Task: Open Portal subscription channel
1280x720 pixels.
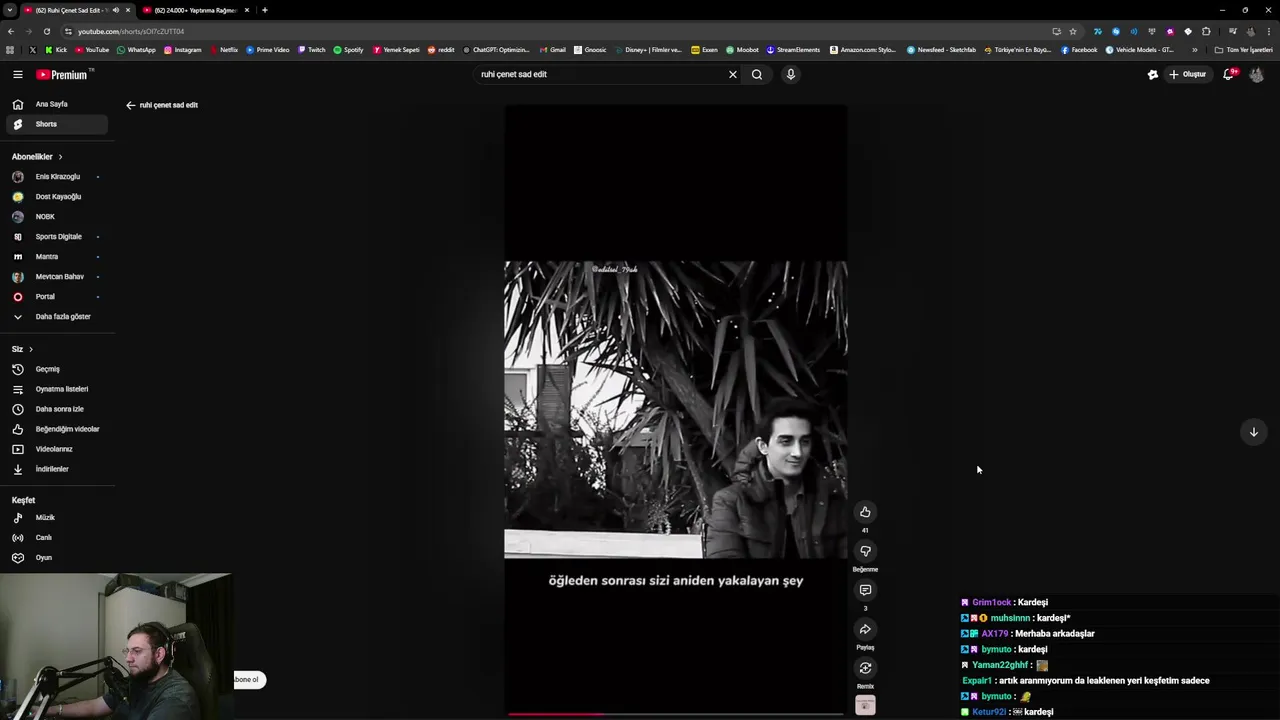Action: (56, 297)
